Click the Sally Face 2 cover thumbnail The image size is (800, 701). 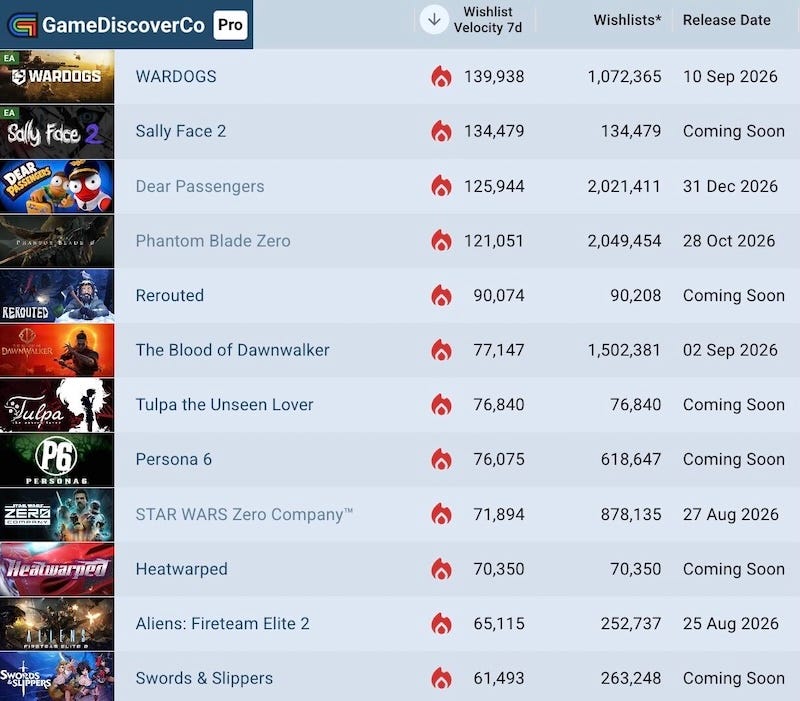(57, 131)
